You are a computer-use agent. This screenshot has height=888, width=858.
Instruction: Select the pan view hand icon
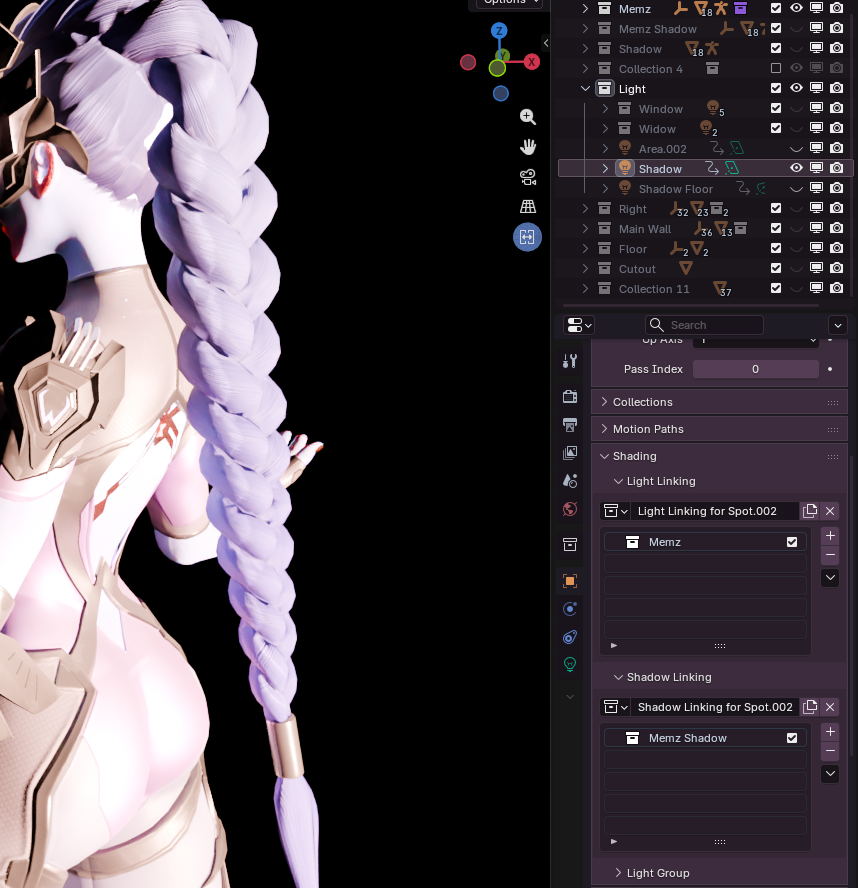528,147
